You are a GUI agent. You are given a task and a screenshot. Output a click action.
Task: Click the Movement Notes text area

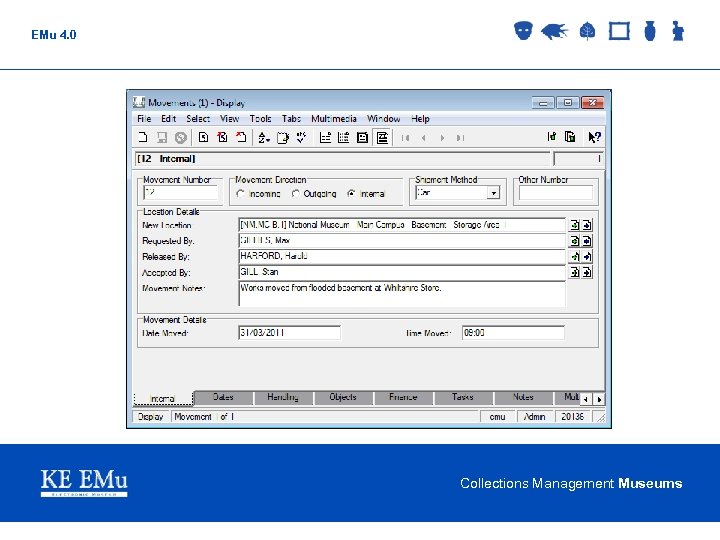(402, 294)
